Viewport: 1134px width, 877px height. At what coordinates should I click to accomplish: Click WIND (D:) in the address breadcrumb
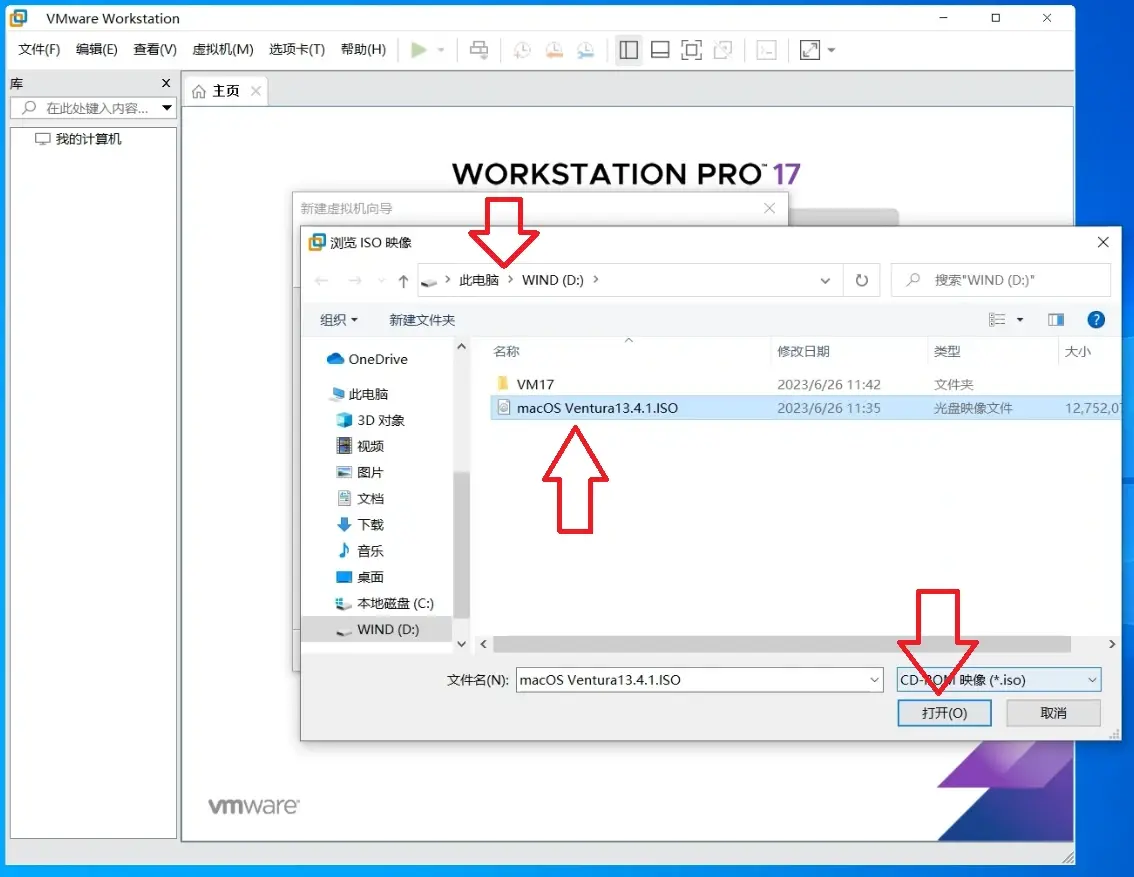click(553, 280)
